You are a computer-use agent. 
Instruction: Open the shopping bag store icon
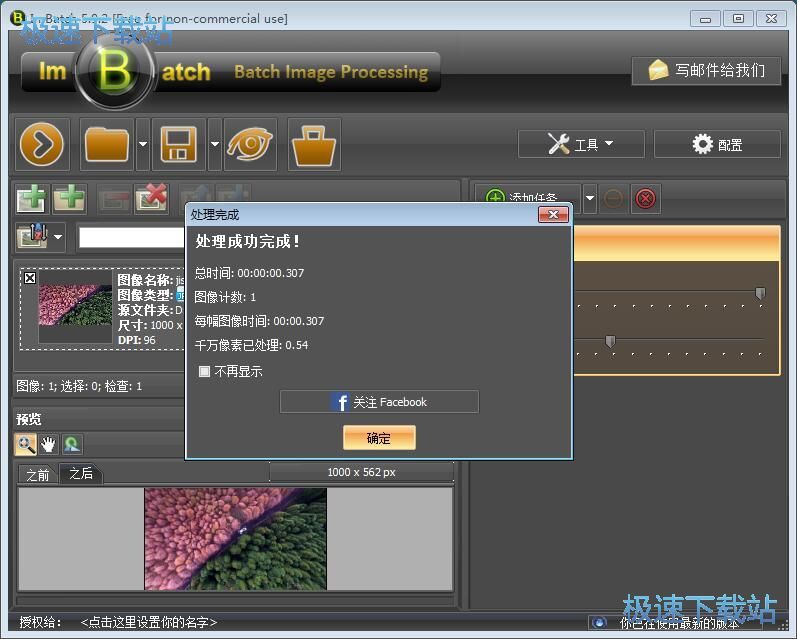[x=314, y=144]
